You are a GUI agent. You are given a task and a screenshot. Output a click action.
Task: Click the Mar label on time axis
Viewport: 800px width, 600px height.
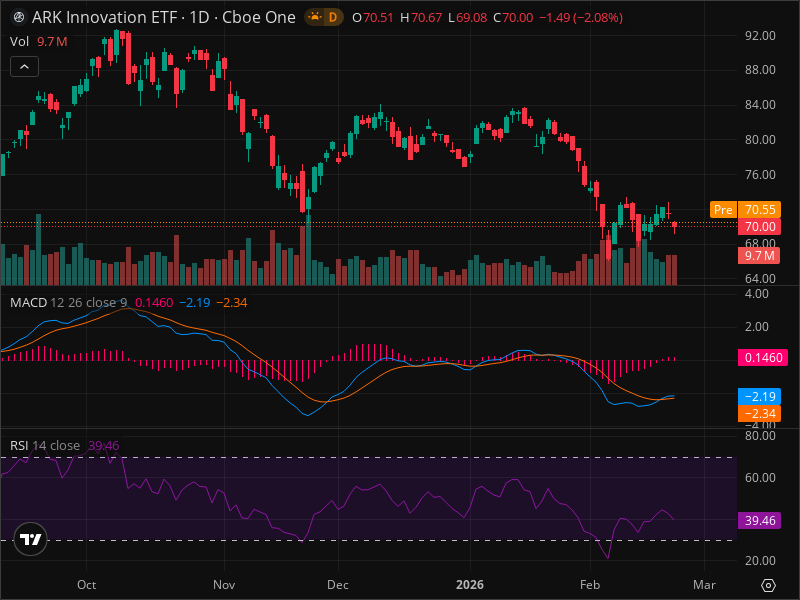click(x=705, y=585)
